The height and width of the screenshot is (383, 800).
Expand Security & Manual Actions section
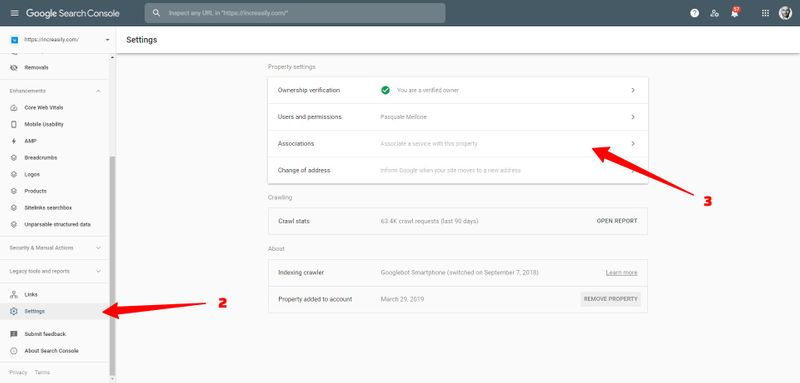coord(98,248)
